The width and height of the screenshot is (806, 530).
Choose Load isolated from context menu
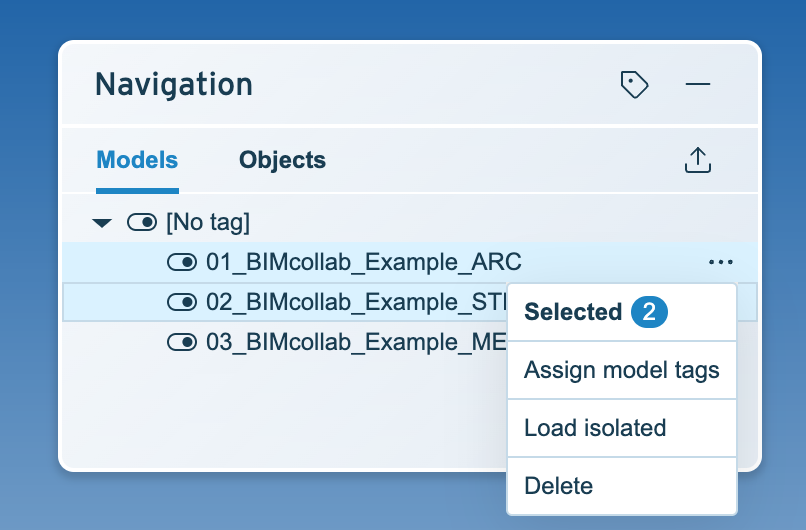622,428
